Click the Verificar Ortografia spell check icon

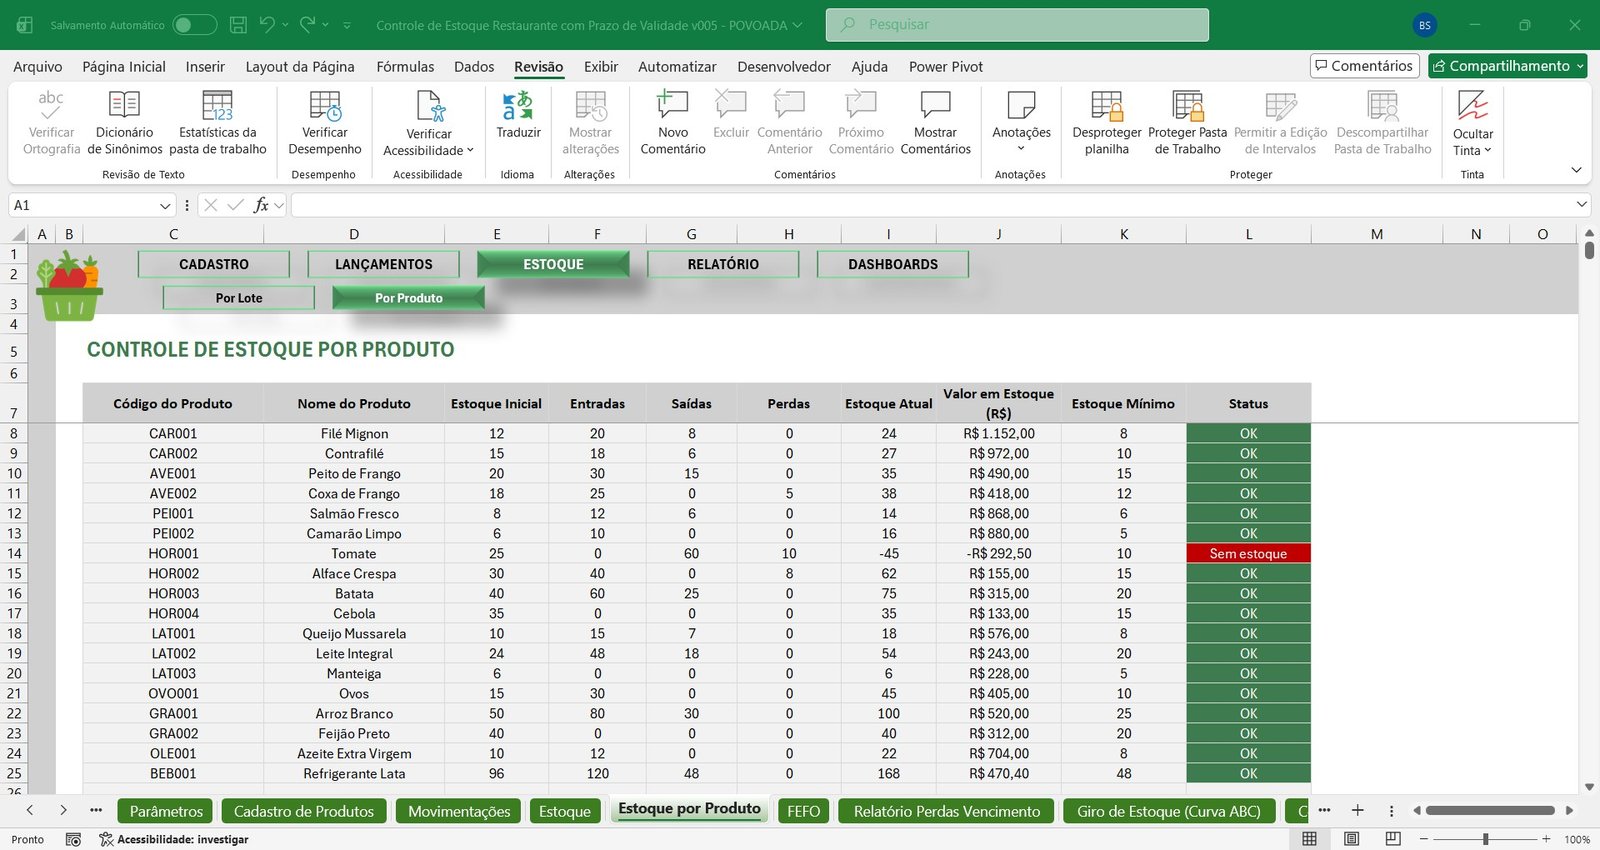click(51, 105)
